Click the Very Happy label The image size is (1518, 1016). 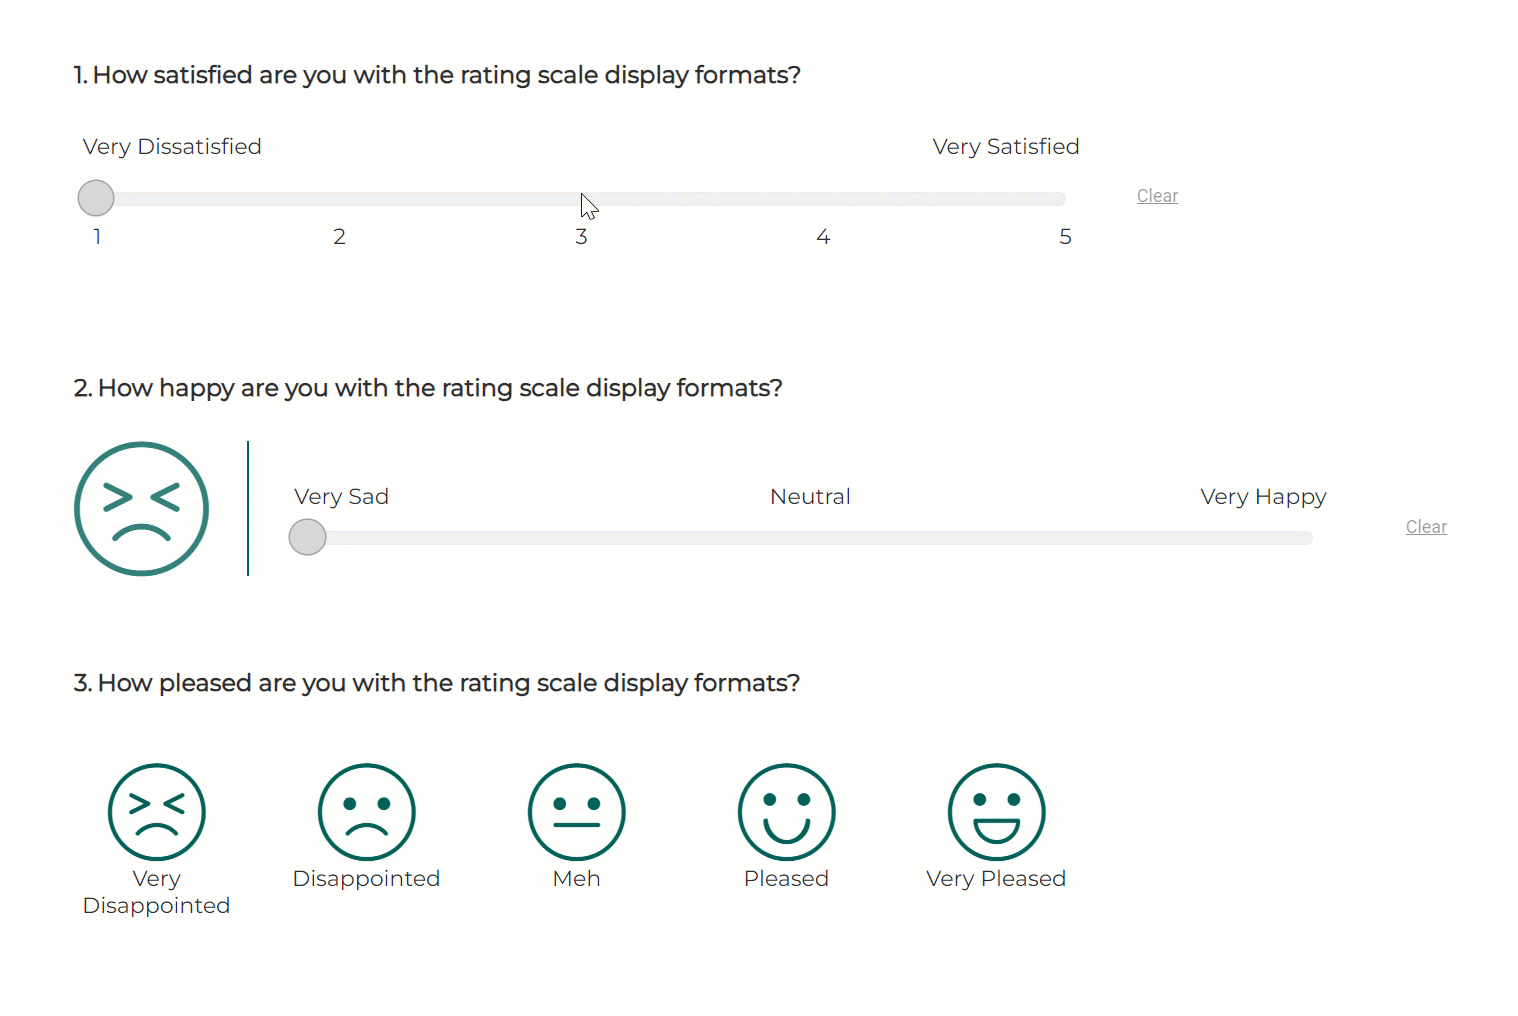1263,496
